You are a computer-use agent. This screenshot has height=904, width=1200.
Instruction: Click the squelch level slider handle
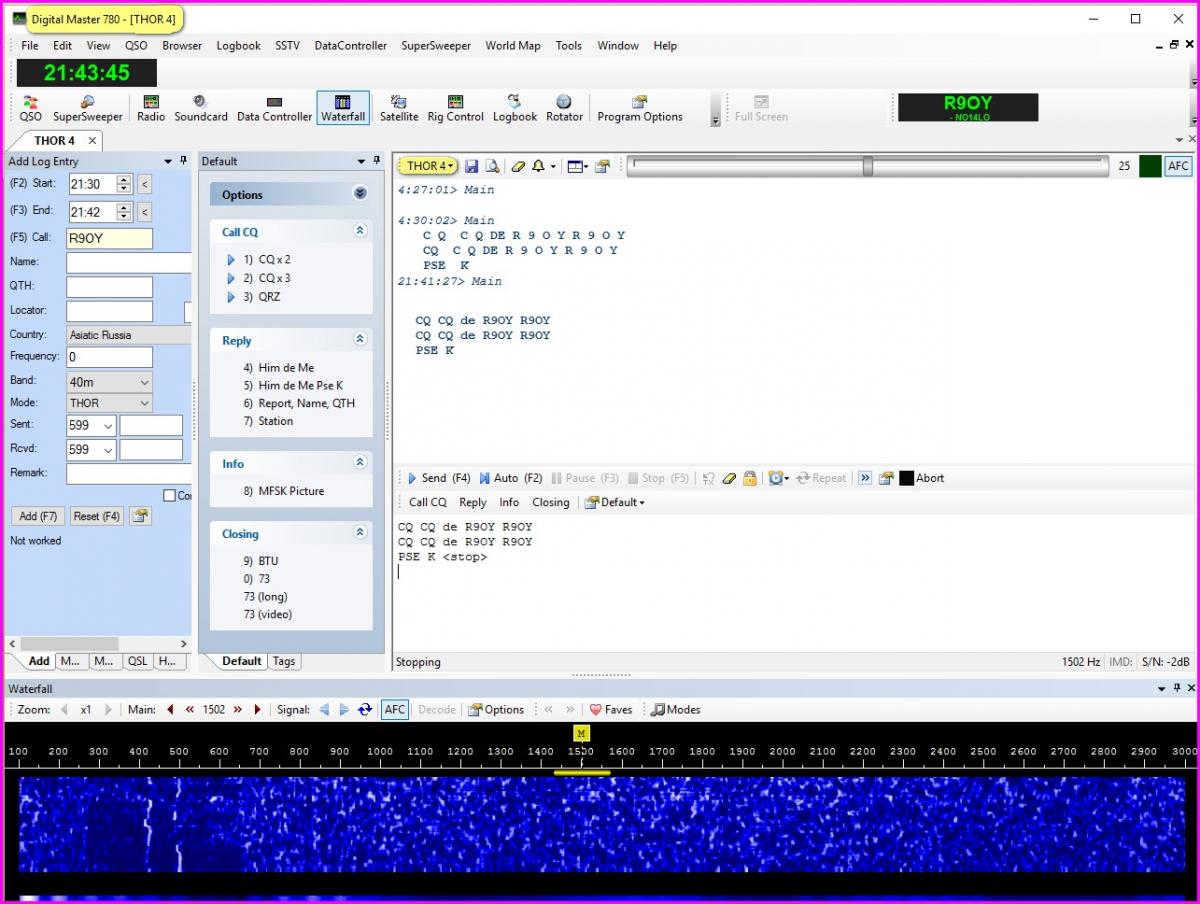(x=867, y=166)
